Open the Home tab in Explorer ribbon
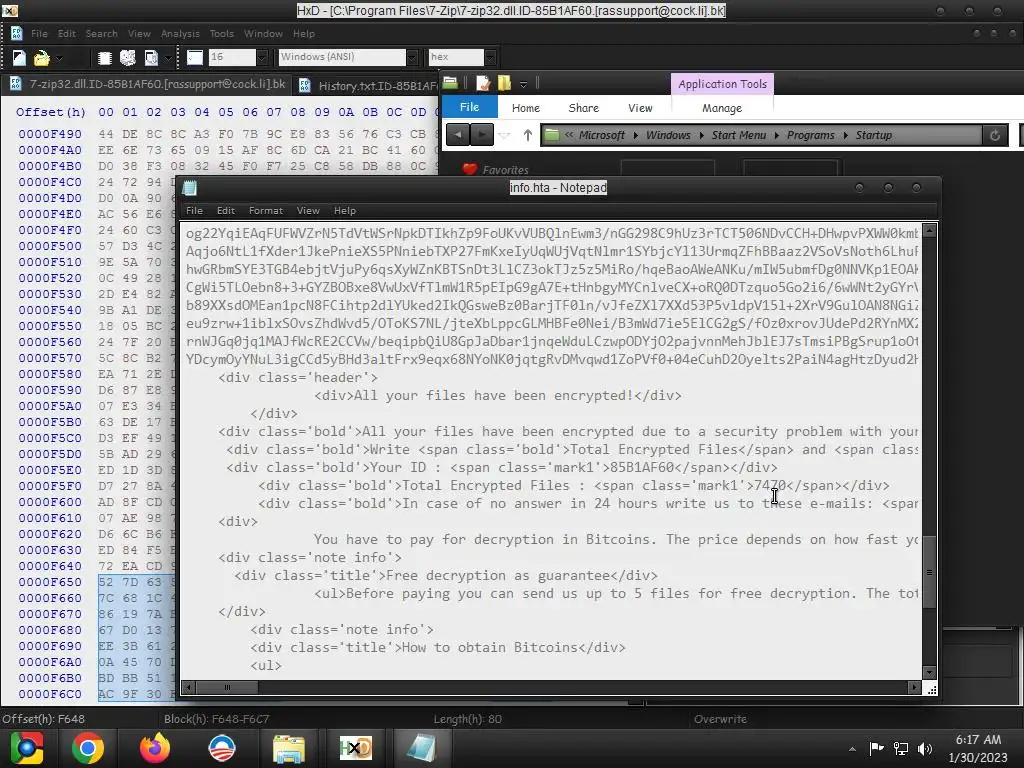Viewport: 1024px width, 768px height. [x=526, y=108]
